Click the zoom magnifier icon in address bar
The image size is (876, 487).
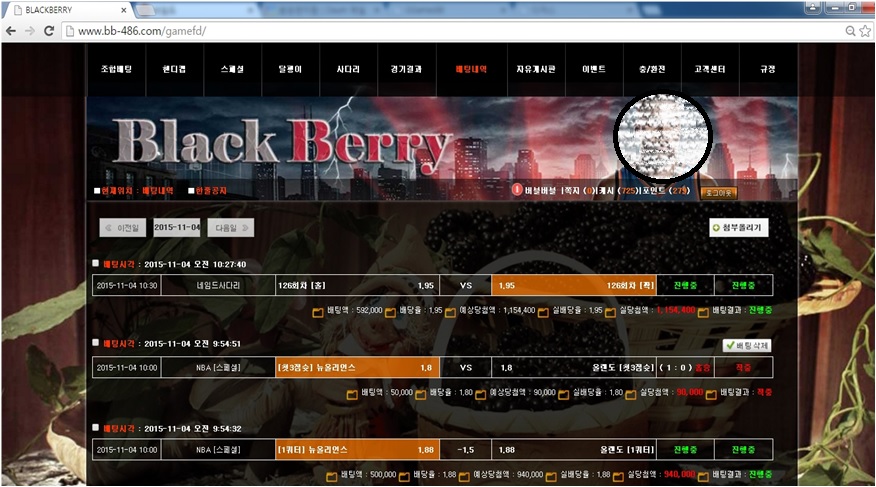(x=850, y=31)
